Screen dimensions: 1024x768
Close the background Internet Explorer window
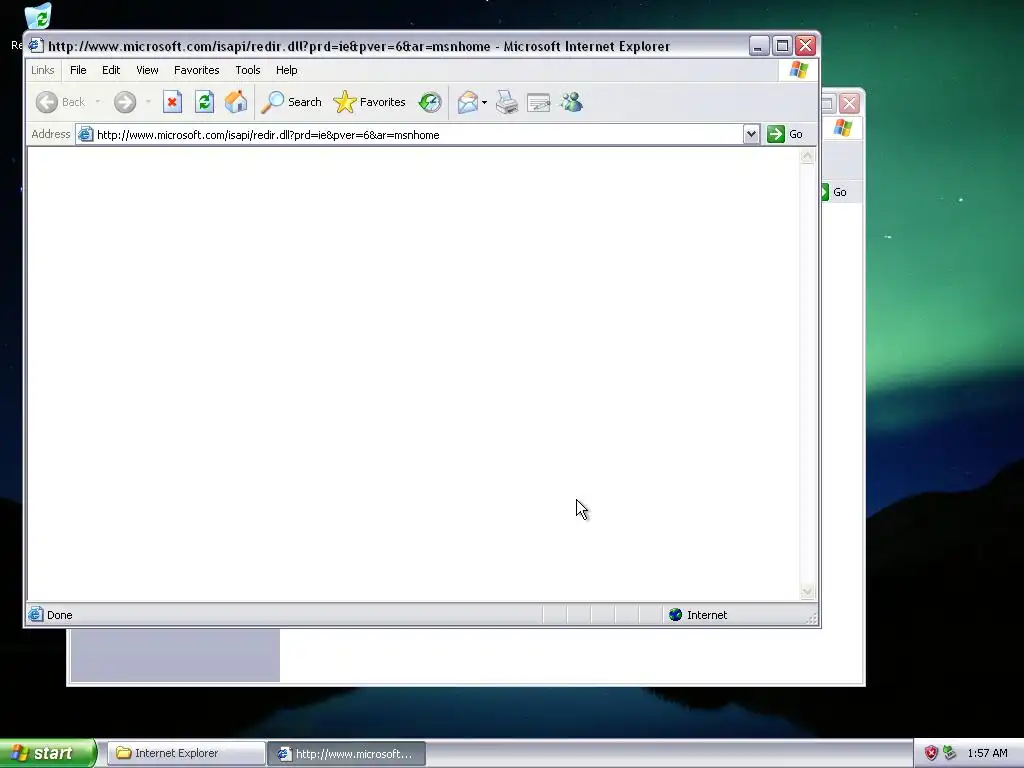[849, 103]
